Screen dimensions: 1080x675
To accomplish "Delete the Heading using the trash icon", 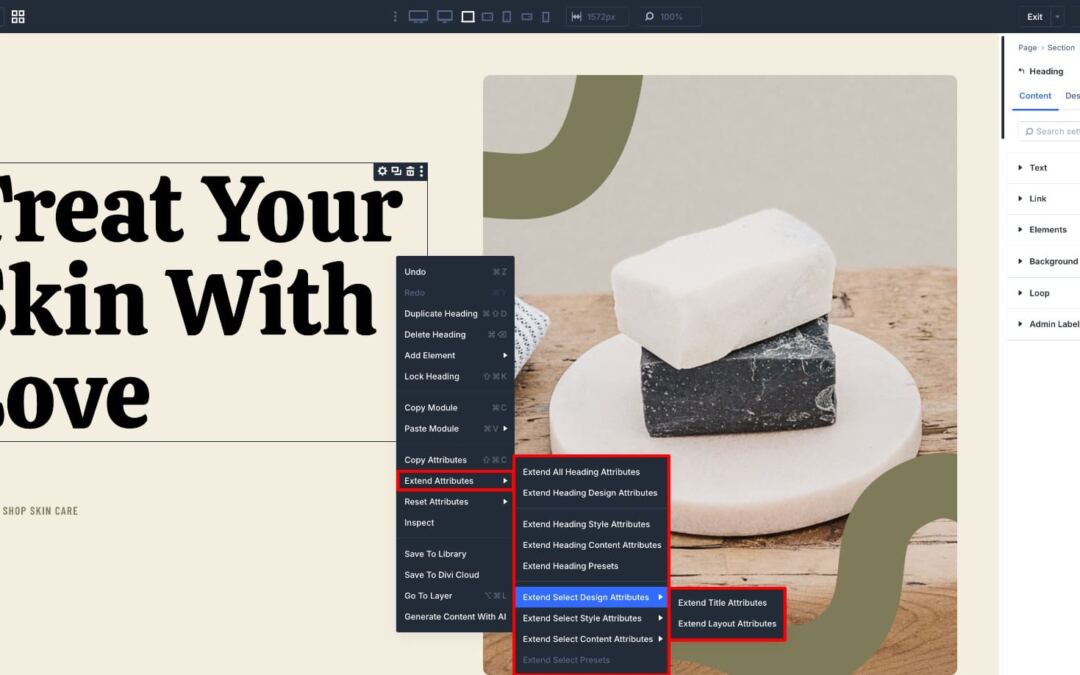I will point(409,171).
